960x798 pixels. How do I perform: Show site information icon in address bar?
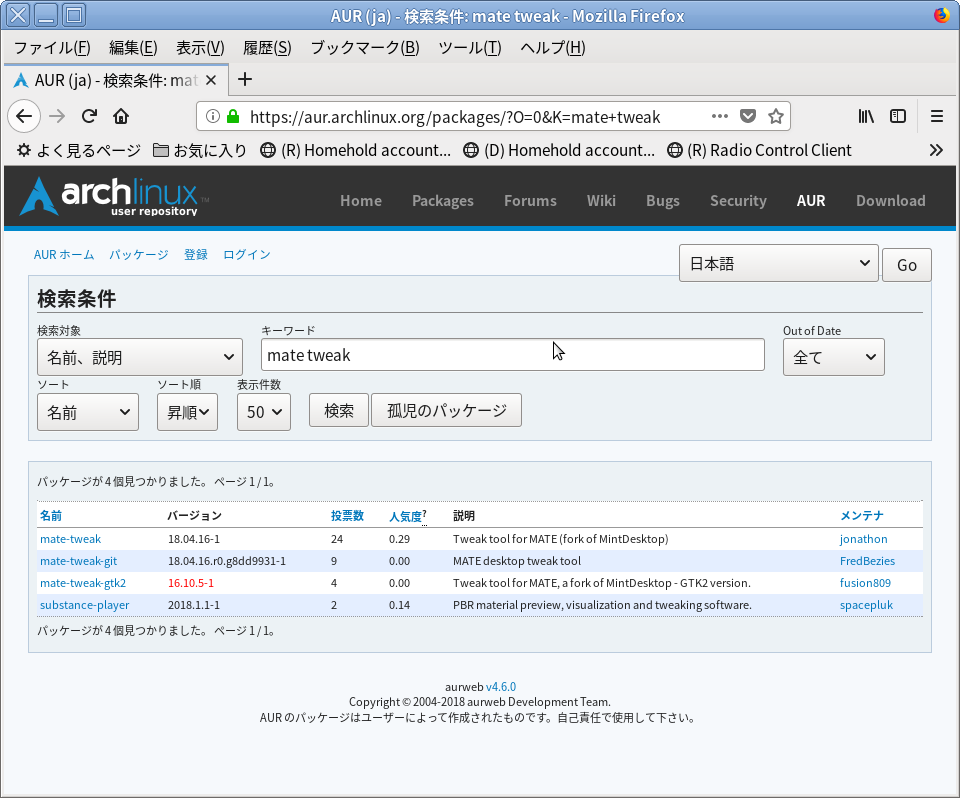click(x=212, y=116)
